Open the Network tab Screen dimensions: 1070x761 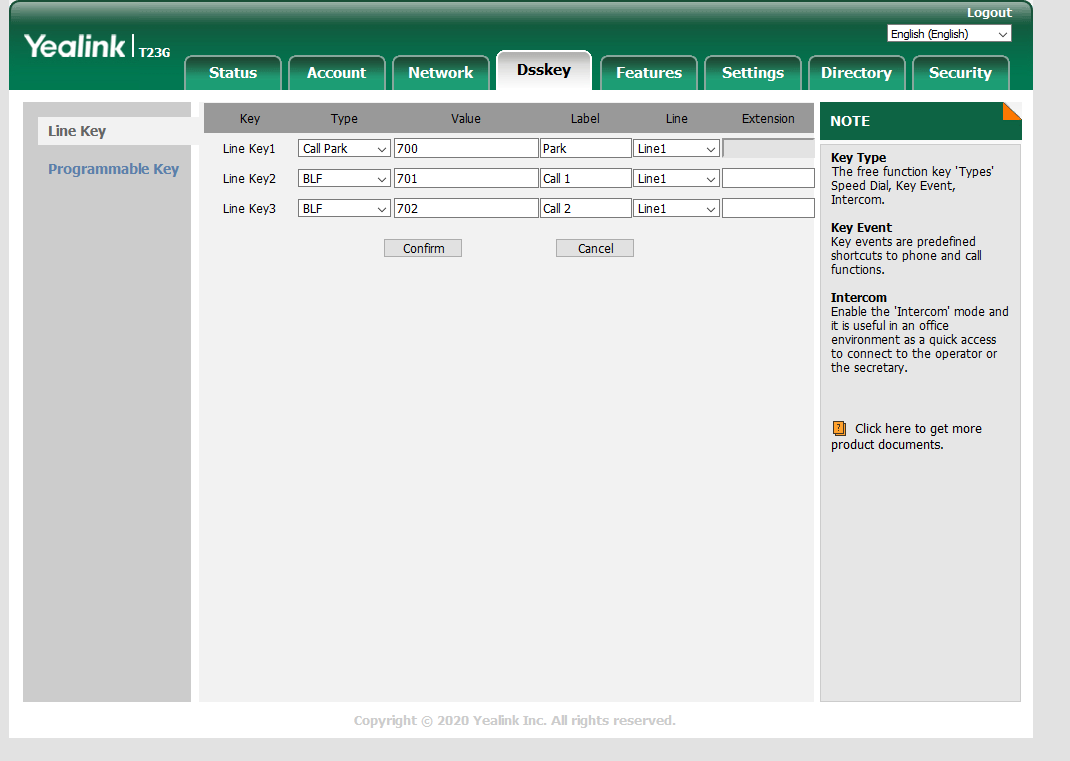pyautogui.click(x=440, y=73)
